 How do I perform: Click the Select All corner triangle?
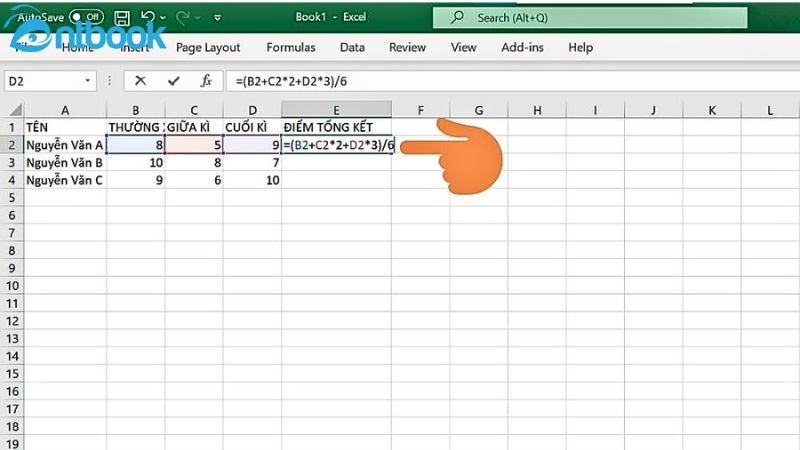pos(15,110)
